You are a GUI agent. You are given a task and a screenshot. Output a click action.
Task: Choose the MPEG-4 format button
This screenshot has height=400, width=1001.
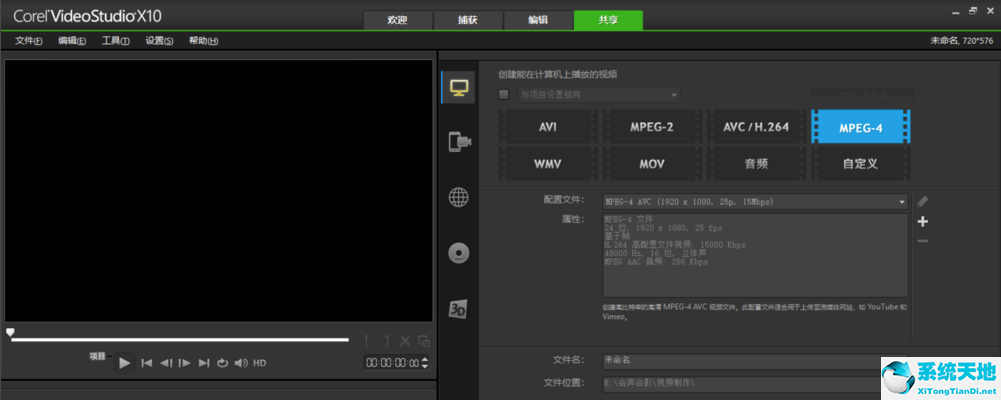pos(861,126)
